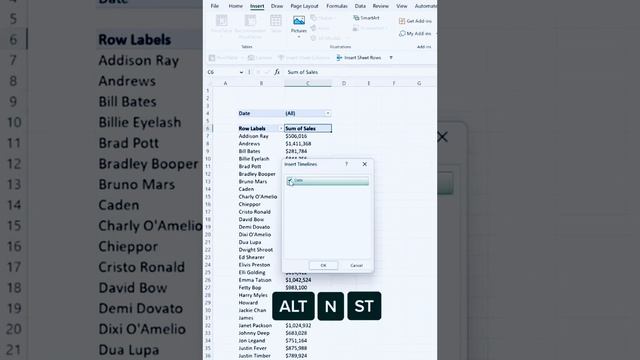Open the File tab
Screen dimensions: 640x360
click(x=215, y=6)
